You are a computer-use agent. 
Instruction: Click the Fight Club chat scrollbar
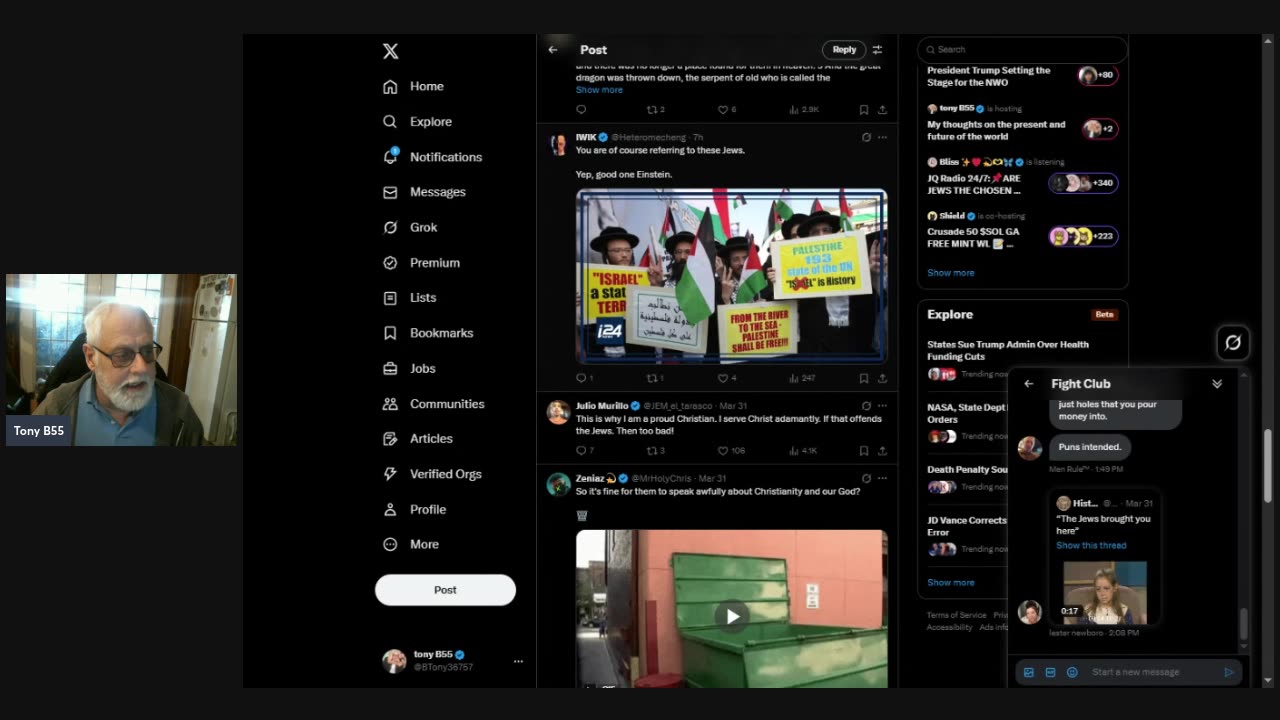click(x=1244, y=624)
